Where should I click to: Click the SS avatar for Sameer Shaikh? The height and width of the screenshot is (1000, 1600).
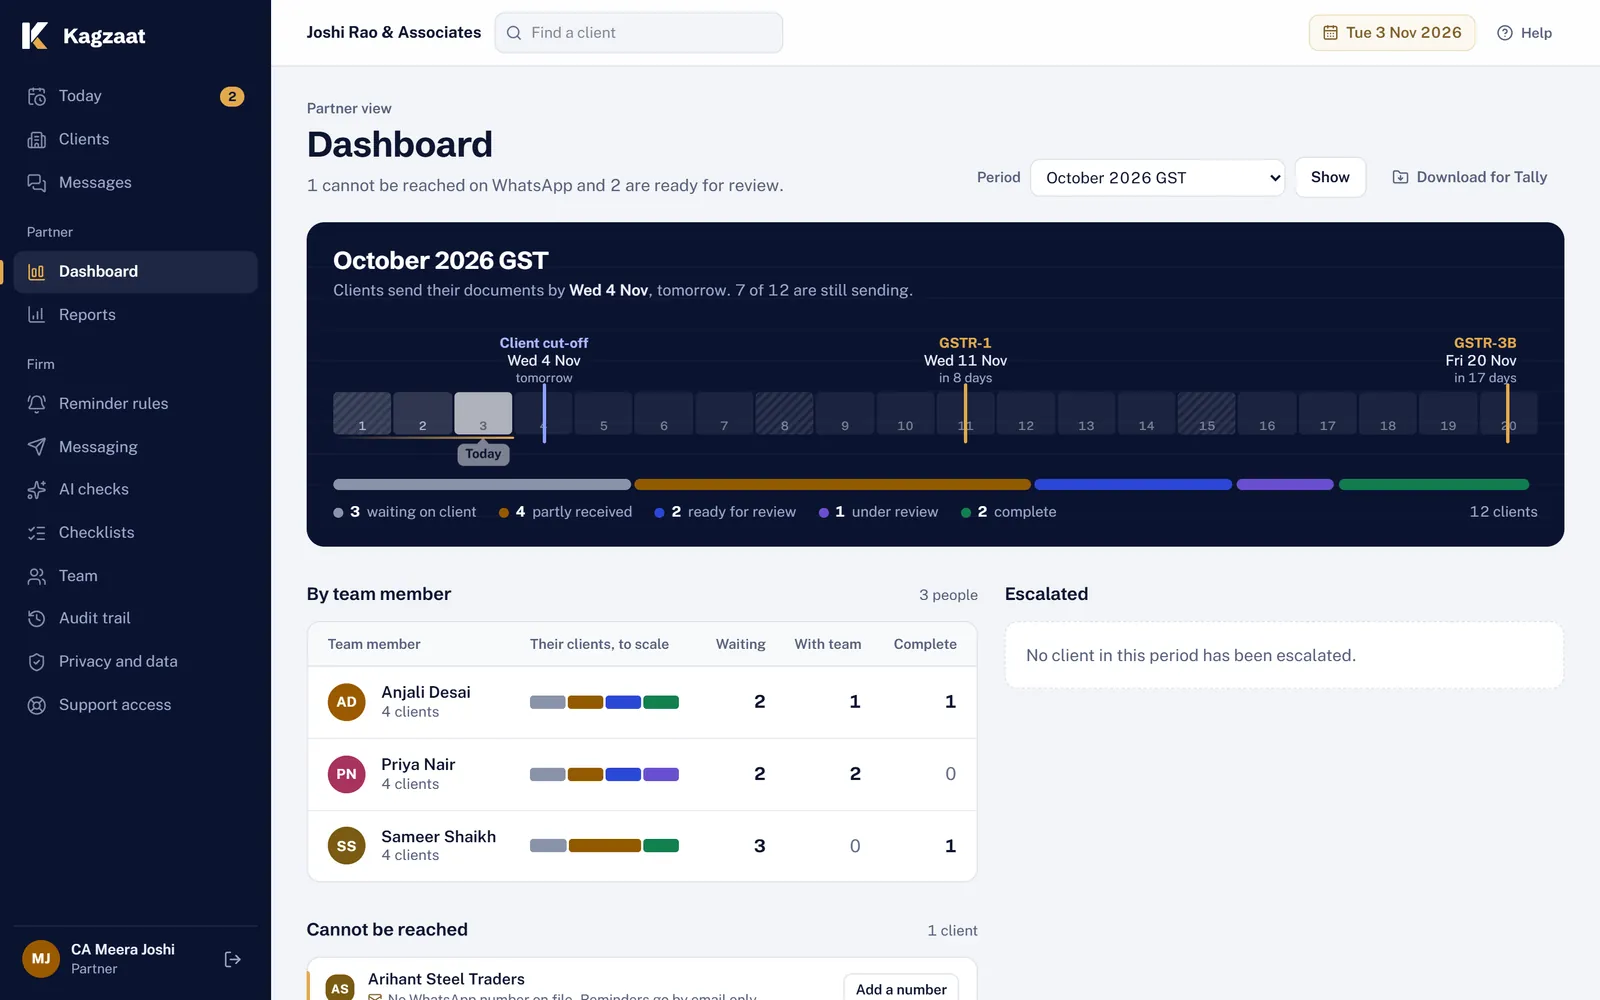click(x=346, y=846)
